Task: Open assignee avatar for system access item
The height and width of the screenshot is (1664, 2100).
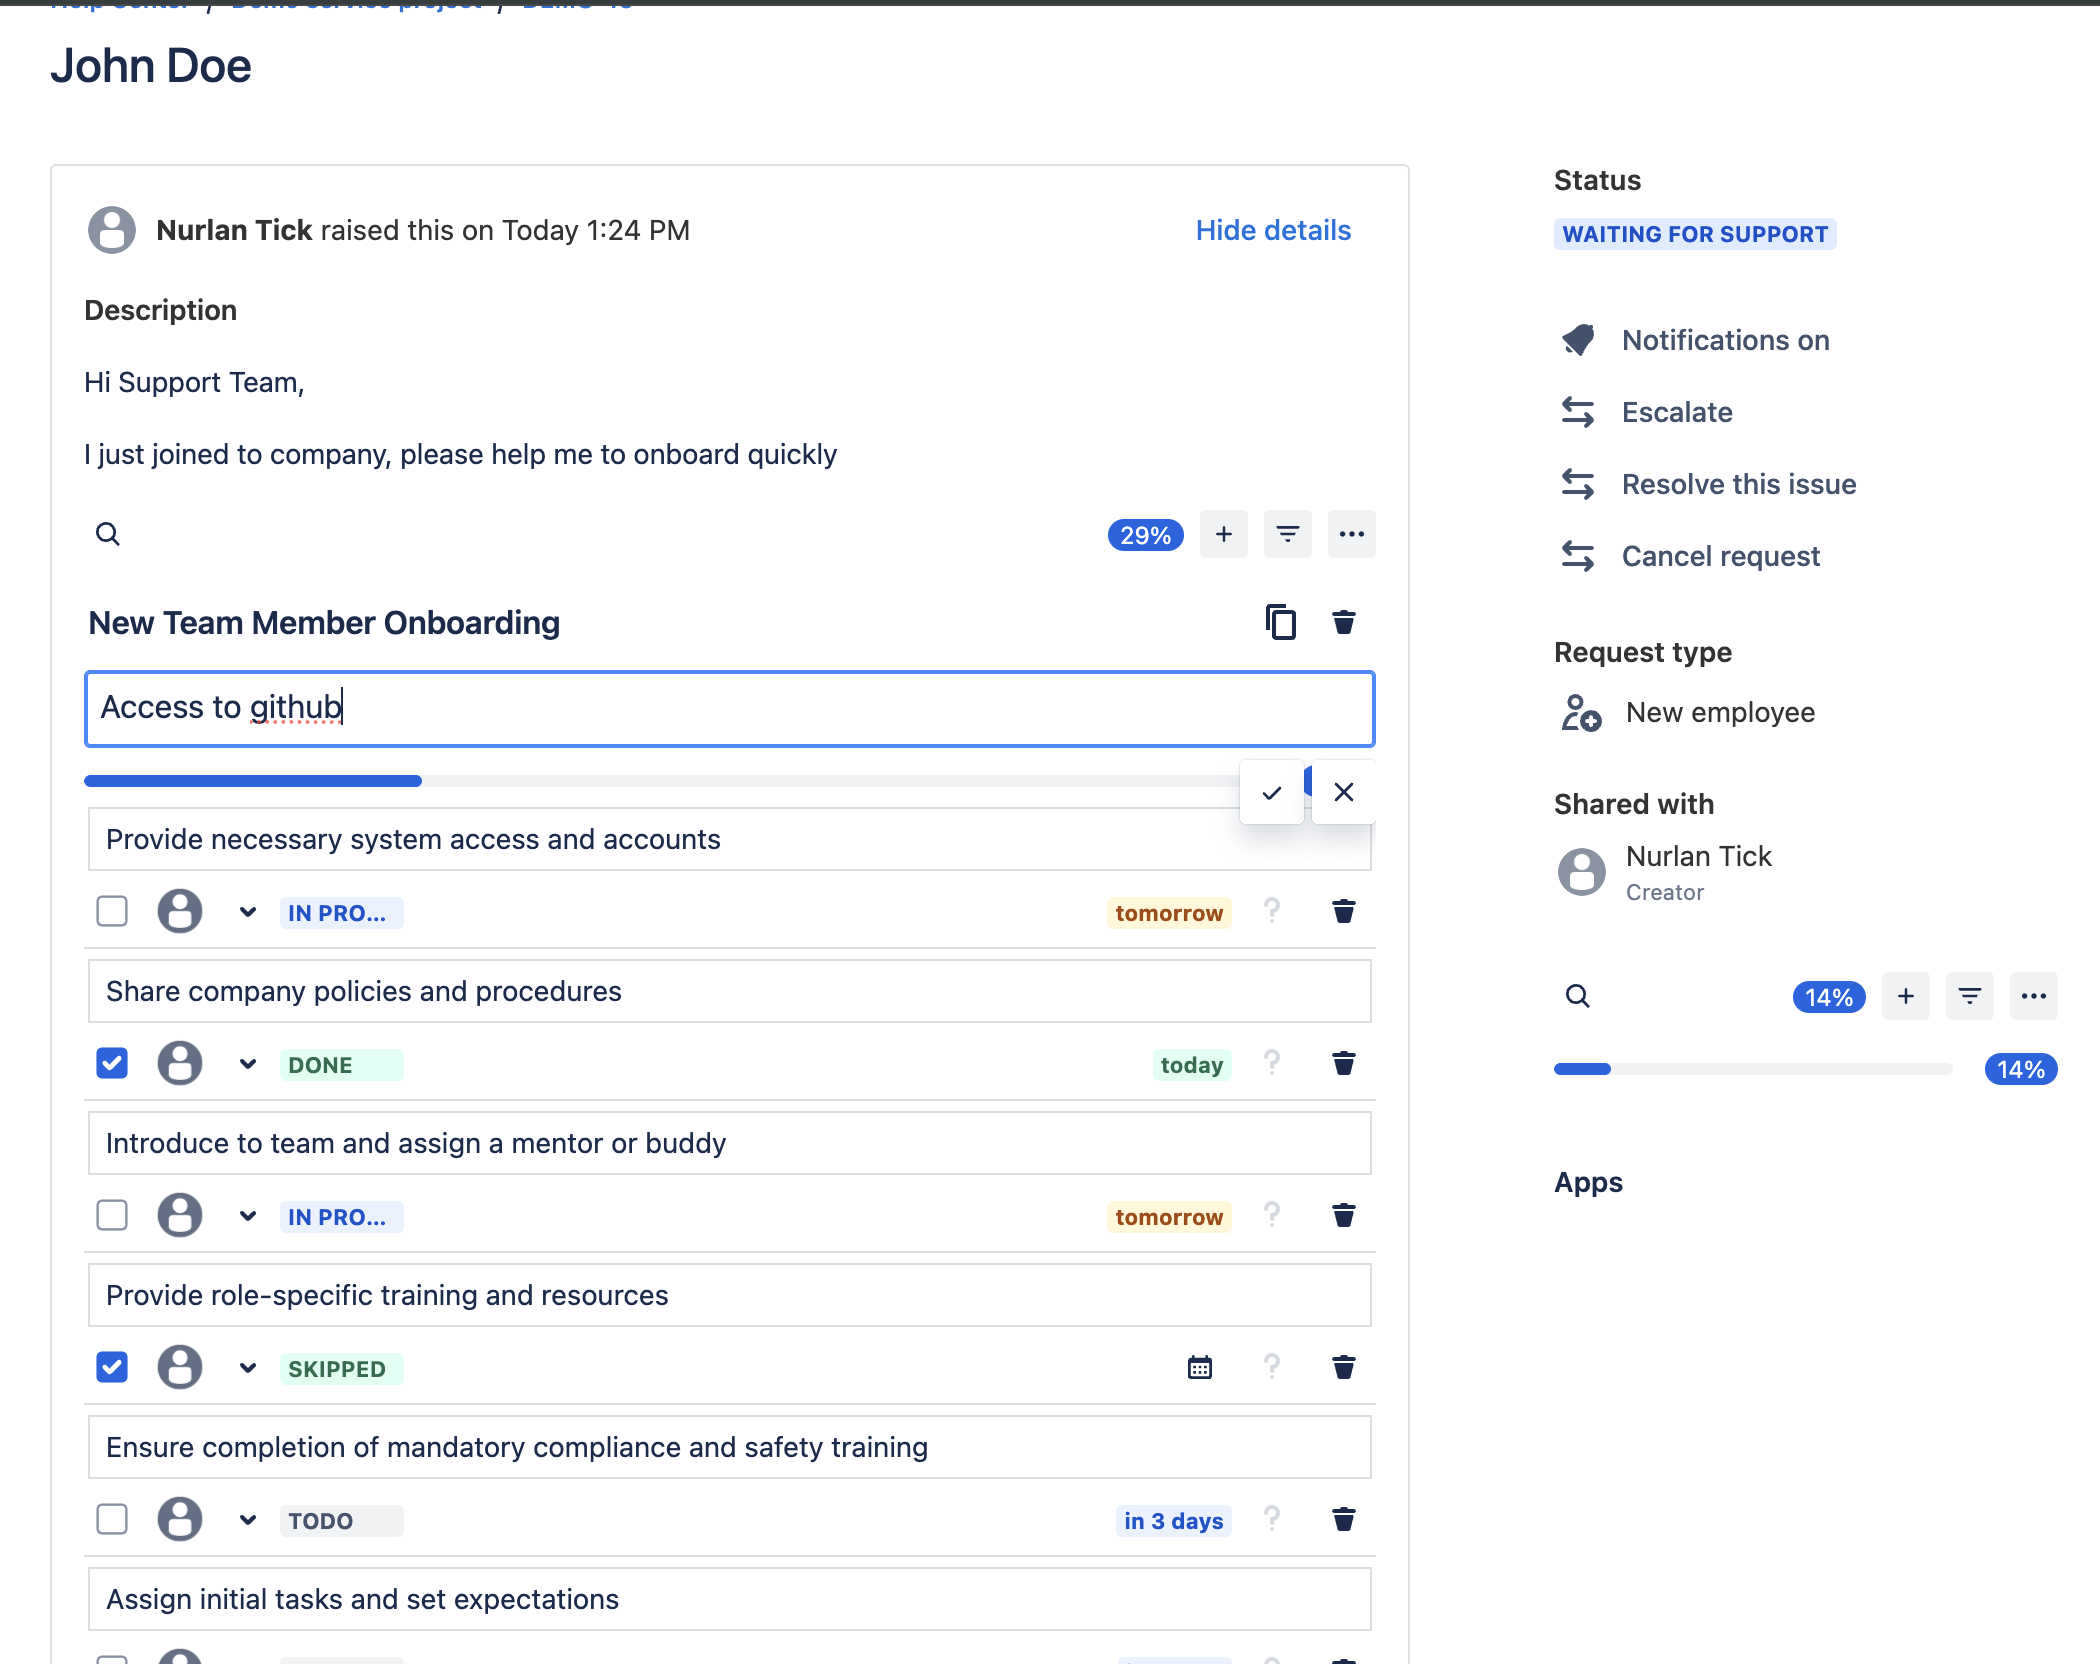Action: [x=180, y=911]
